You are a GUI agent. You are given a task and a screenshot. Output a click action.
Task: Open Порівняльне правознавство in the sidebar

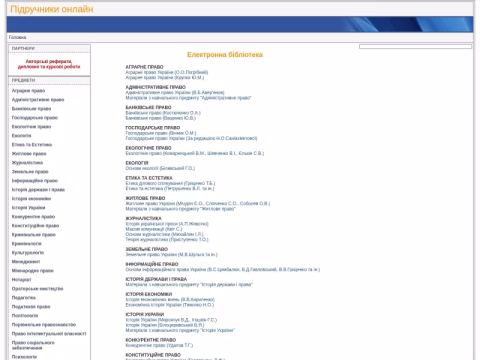click(44, 325)
